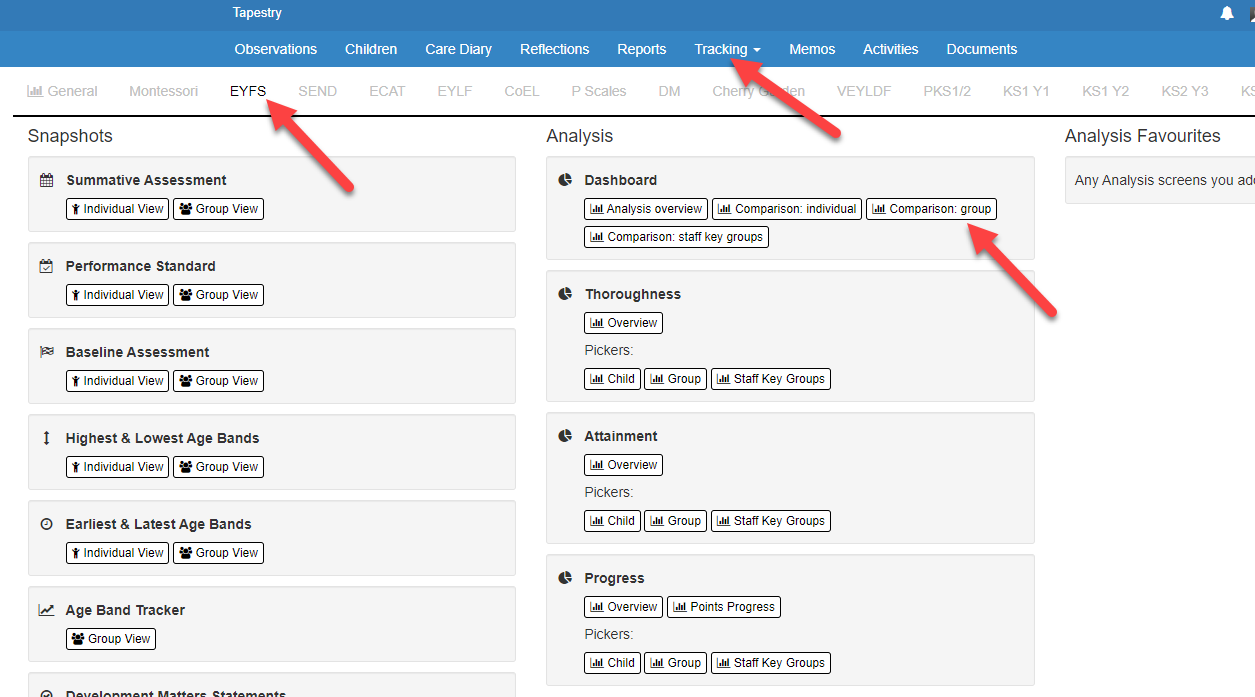The height and width of the screenshot is (697, 1255).
Task: Open the Tracking dropdown menu
Action: click(x=727, y=49)
